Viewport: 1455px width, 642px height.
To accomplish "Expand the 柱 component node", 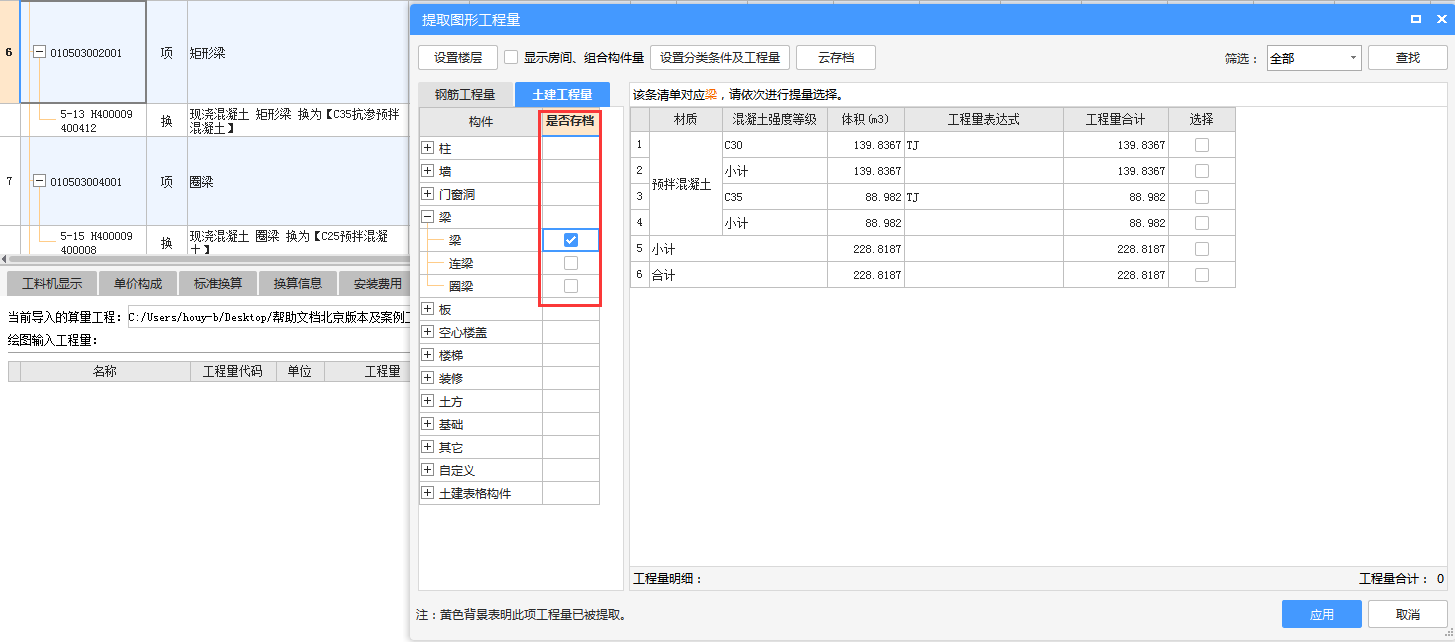I will click(427, 148).
